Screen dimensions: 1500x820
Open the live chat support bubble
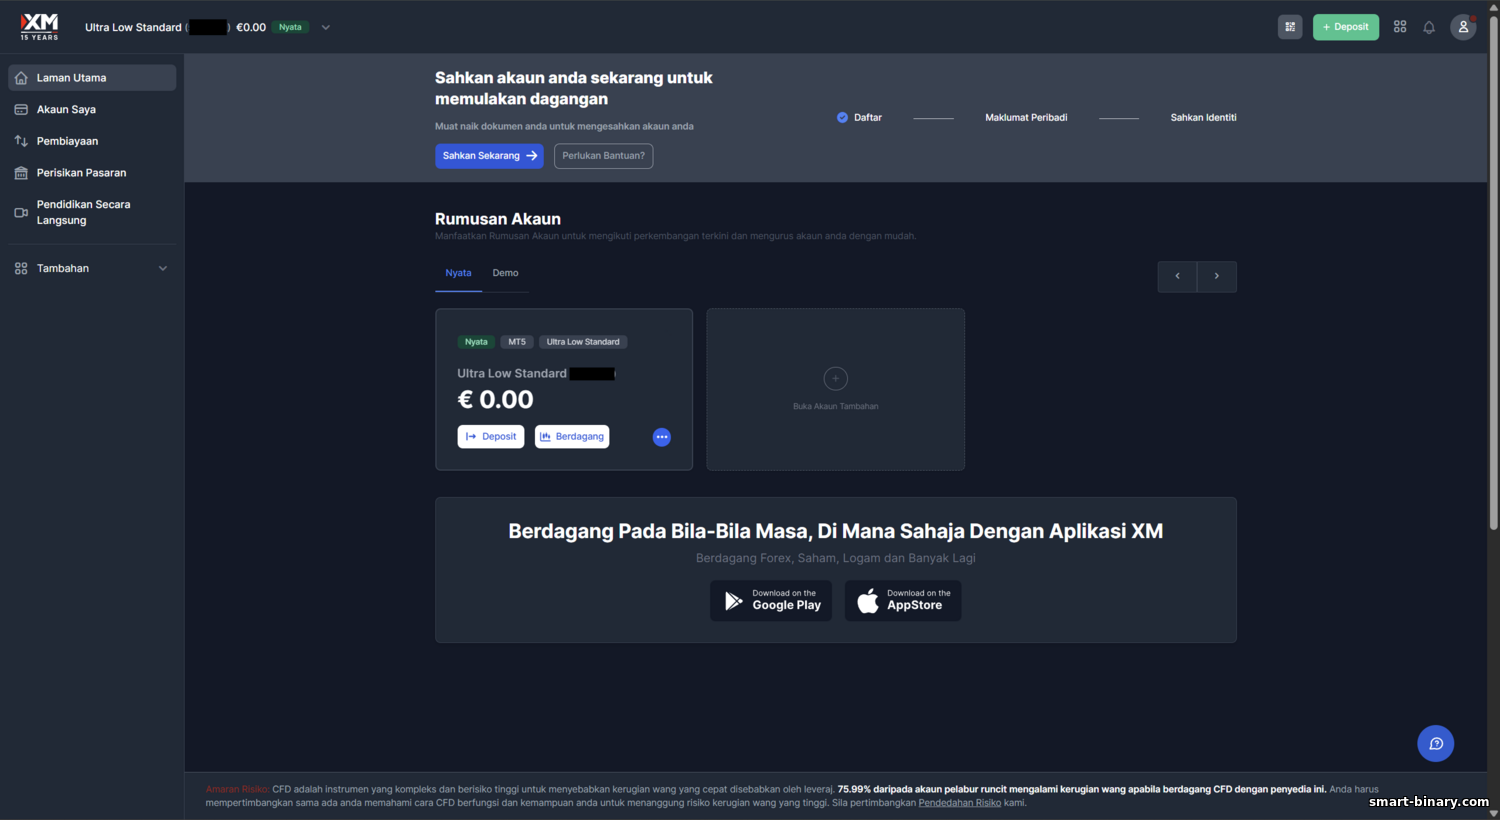1436,743
